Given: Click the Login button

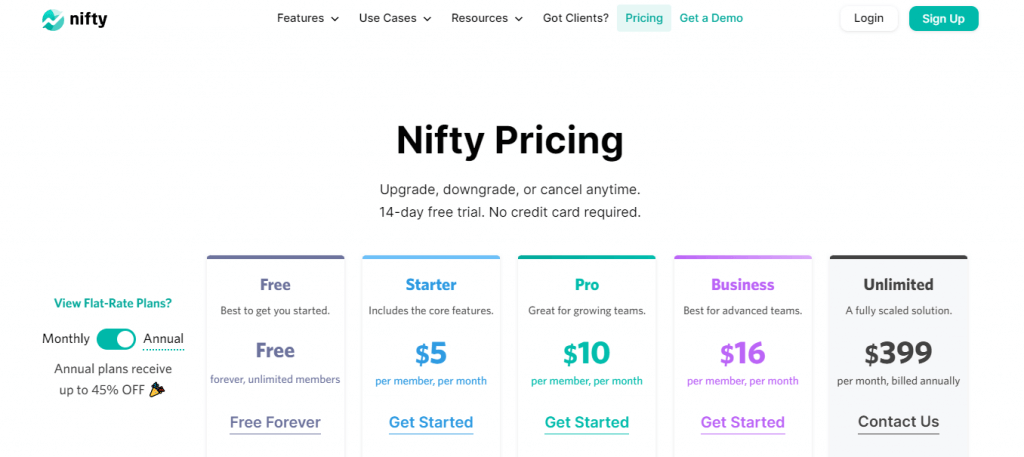Looking at the screenshot, I should point(869,18).
